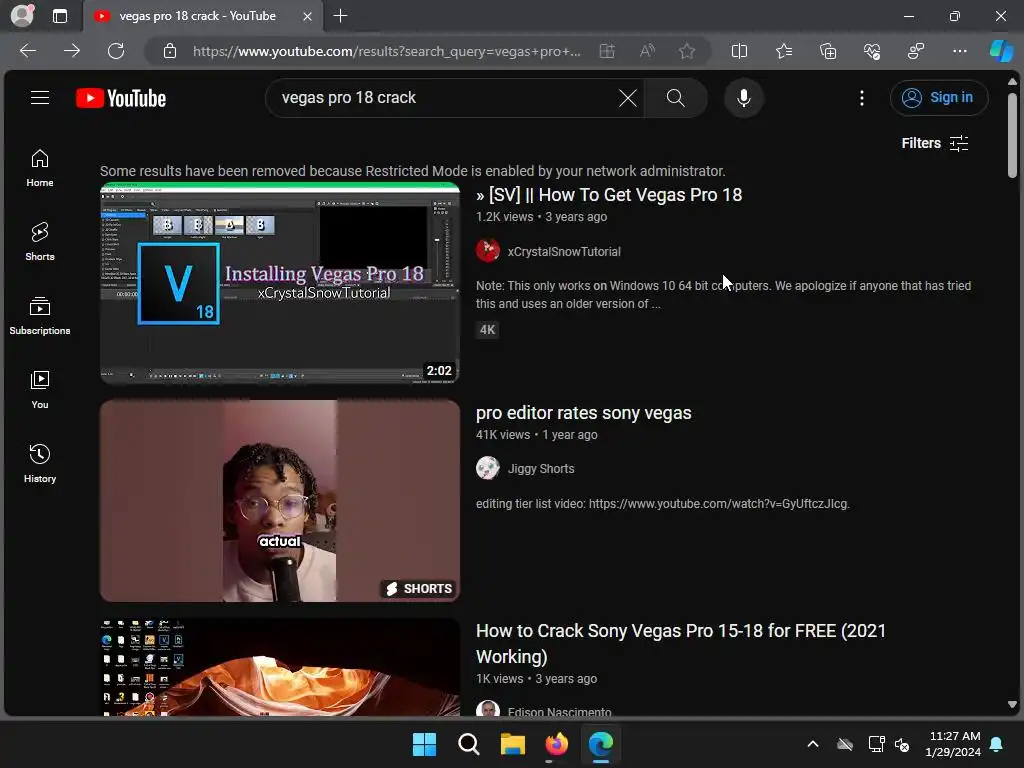Visit xCrystalSnowTutorial channel name
The width and height of the screenshot is (1024, 768).
pyautogui.click(x=564, y=251)
